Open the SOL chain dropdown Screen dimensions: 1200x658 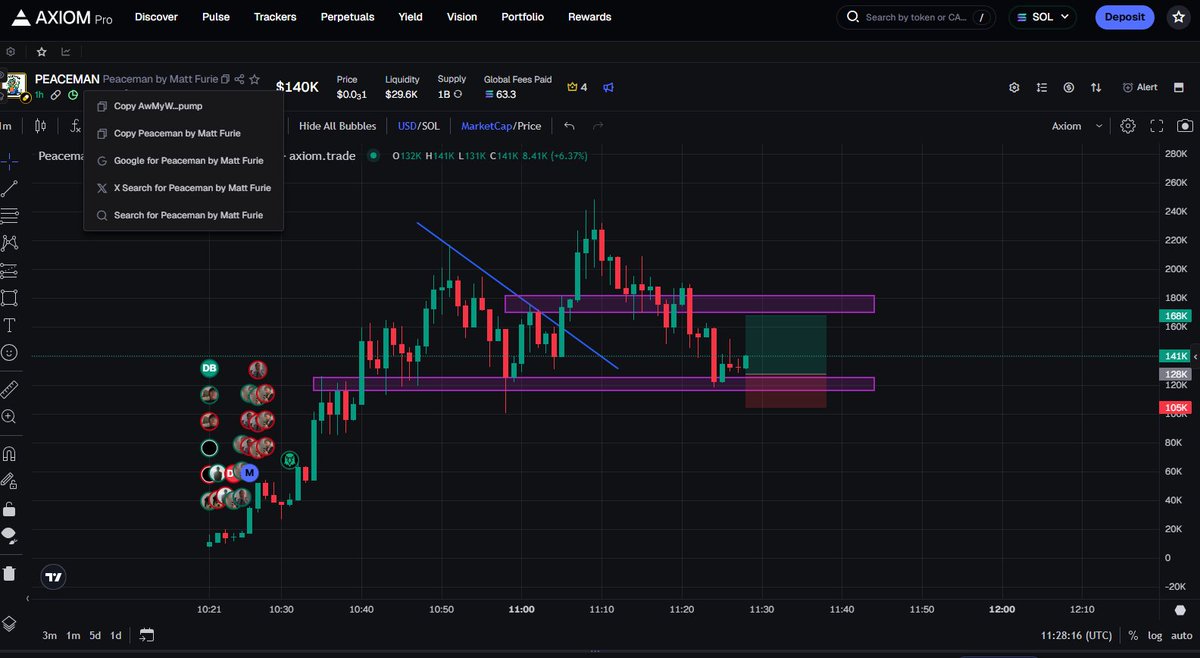pos(1042,17)
